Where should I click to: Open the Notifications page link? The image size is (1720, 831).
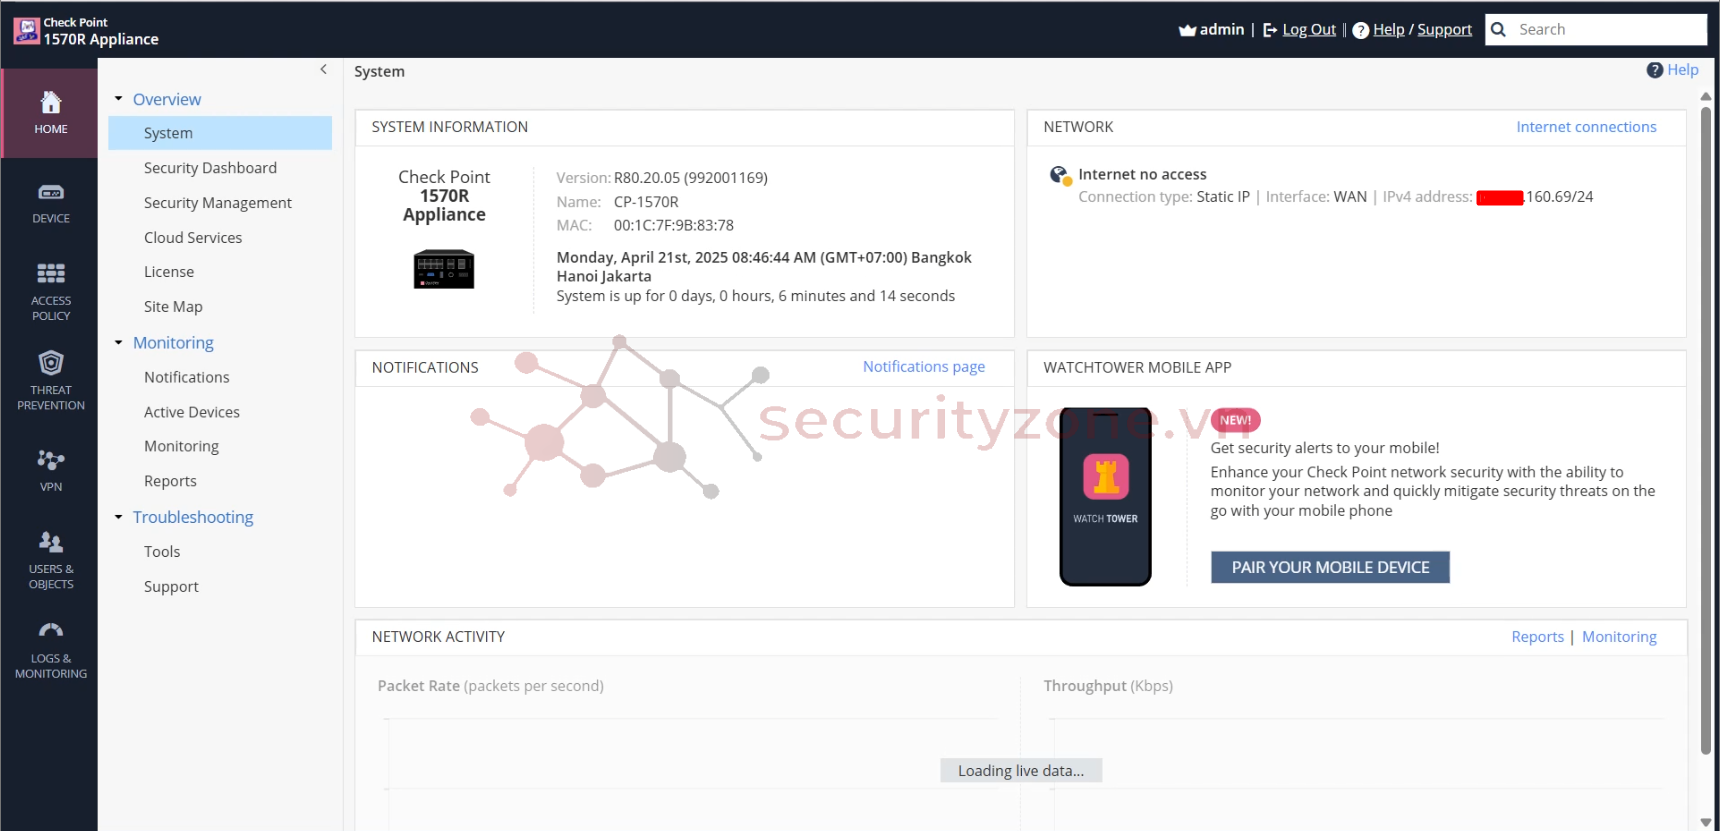click(x=924, y=367)
